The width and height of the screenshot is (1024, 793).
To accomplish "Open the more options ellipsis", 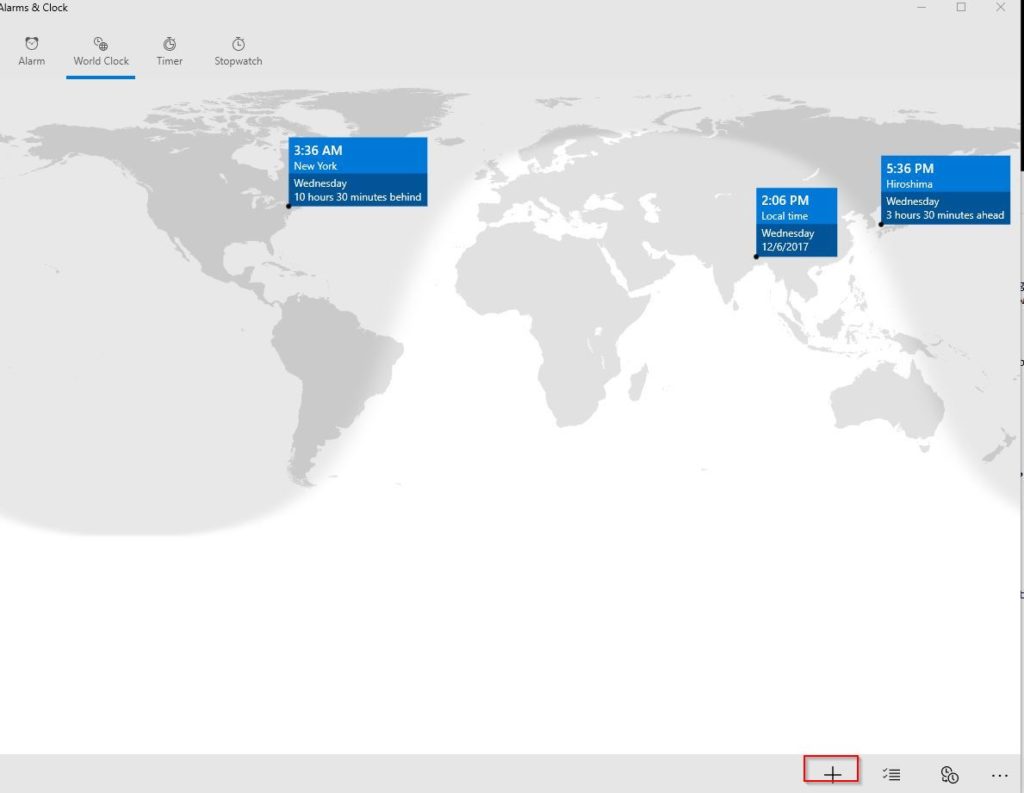I will (x=1000, y=775).
